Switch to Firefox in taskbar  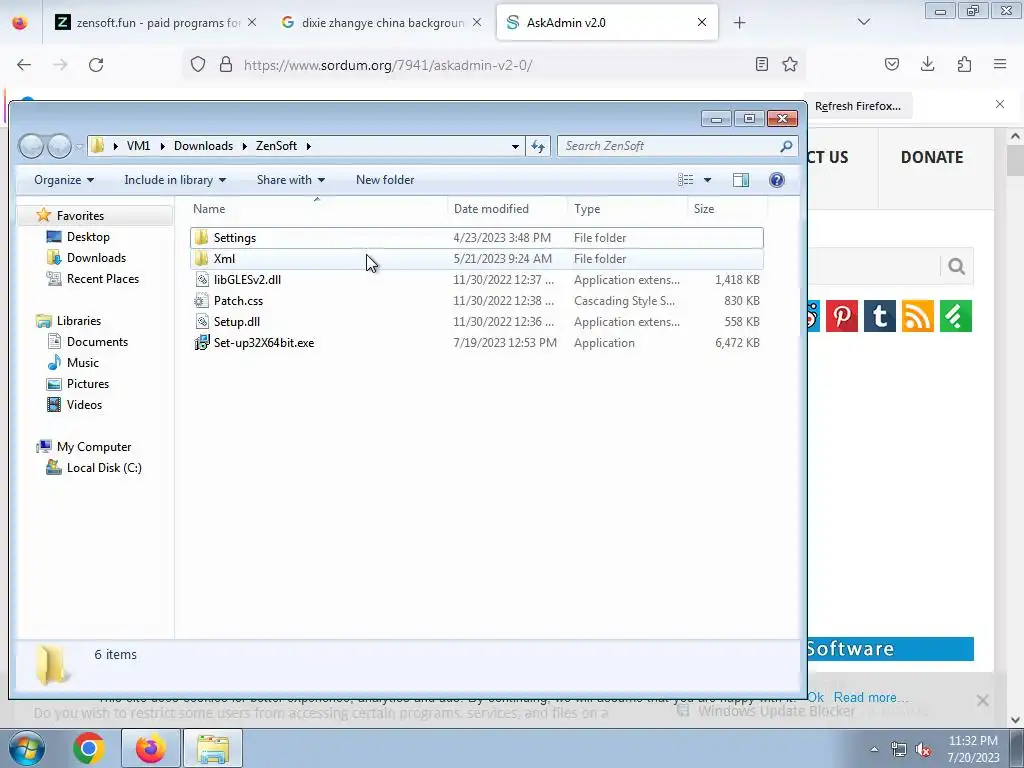pyautogui.click(x=151, y=748)
